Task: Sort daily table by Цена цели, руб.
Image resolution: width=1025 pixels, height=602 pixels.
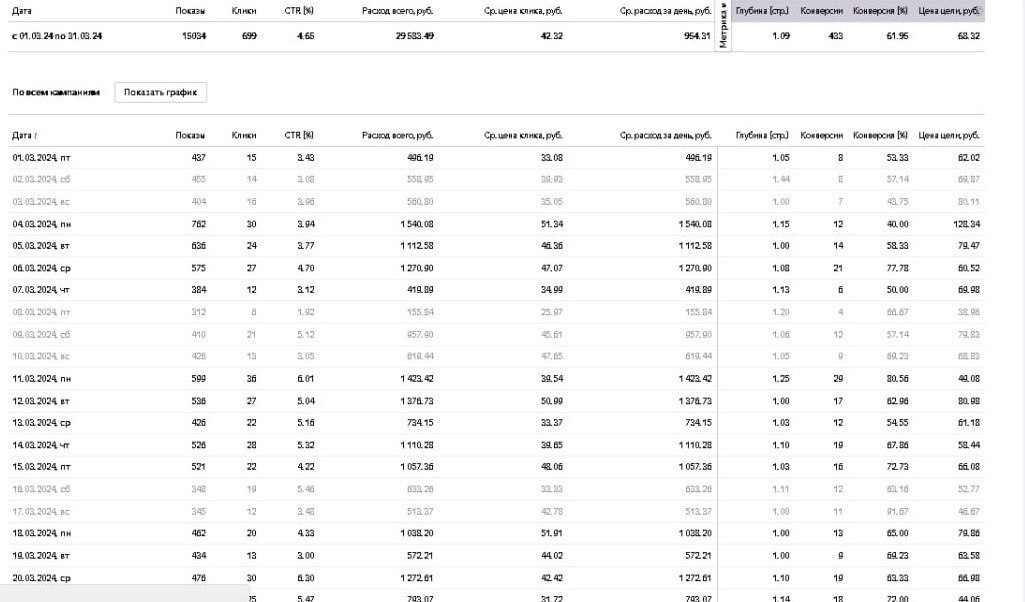Action: (949, 135)
